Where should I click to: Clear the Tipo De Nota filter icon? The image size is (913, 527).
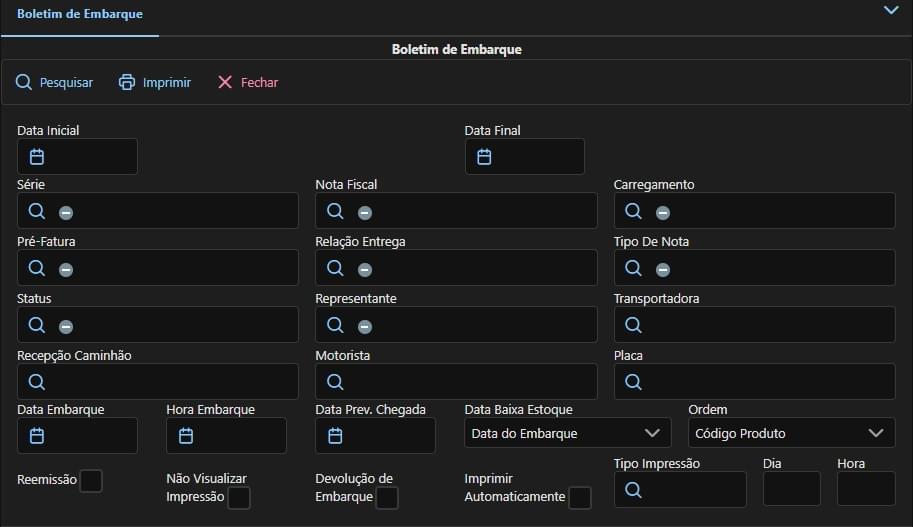click(663, 269)
